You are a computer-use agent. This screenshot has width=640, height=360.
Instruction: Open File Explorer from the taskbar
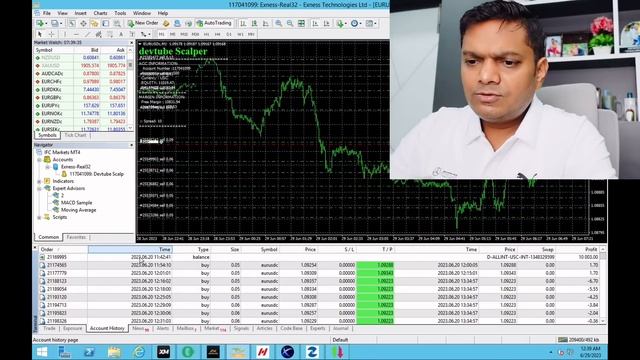point(114,352)
